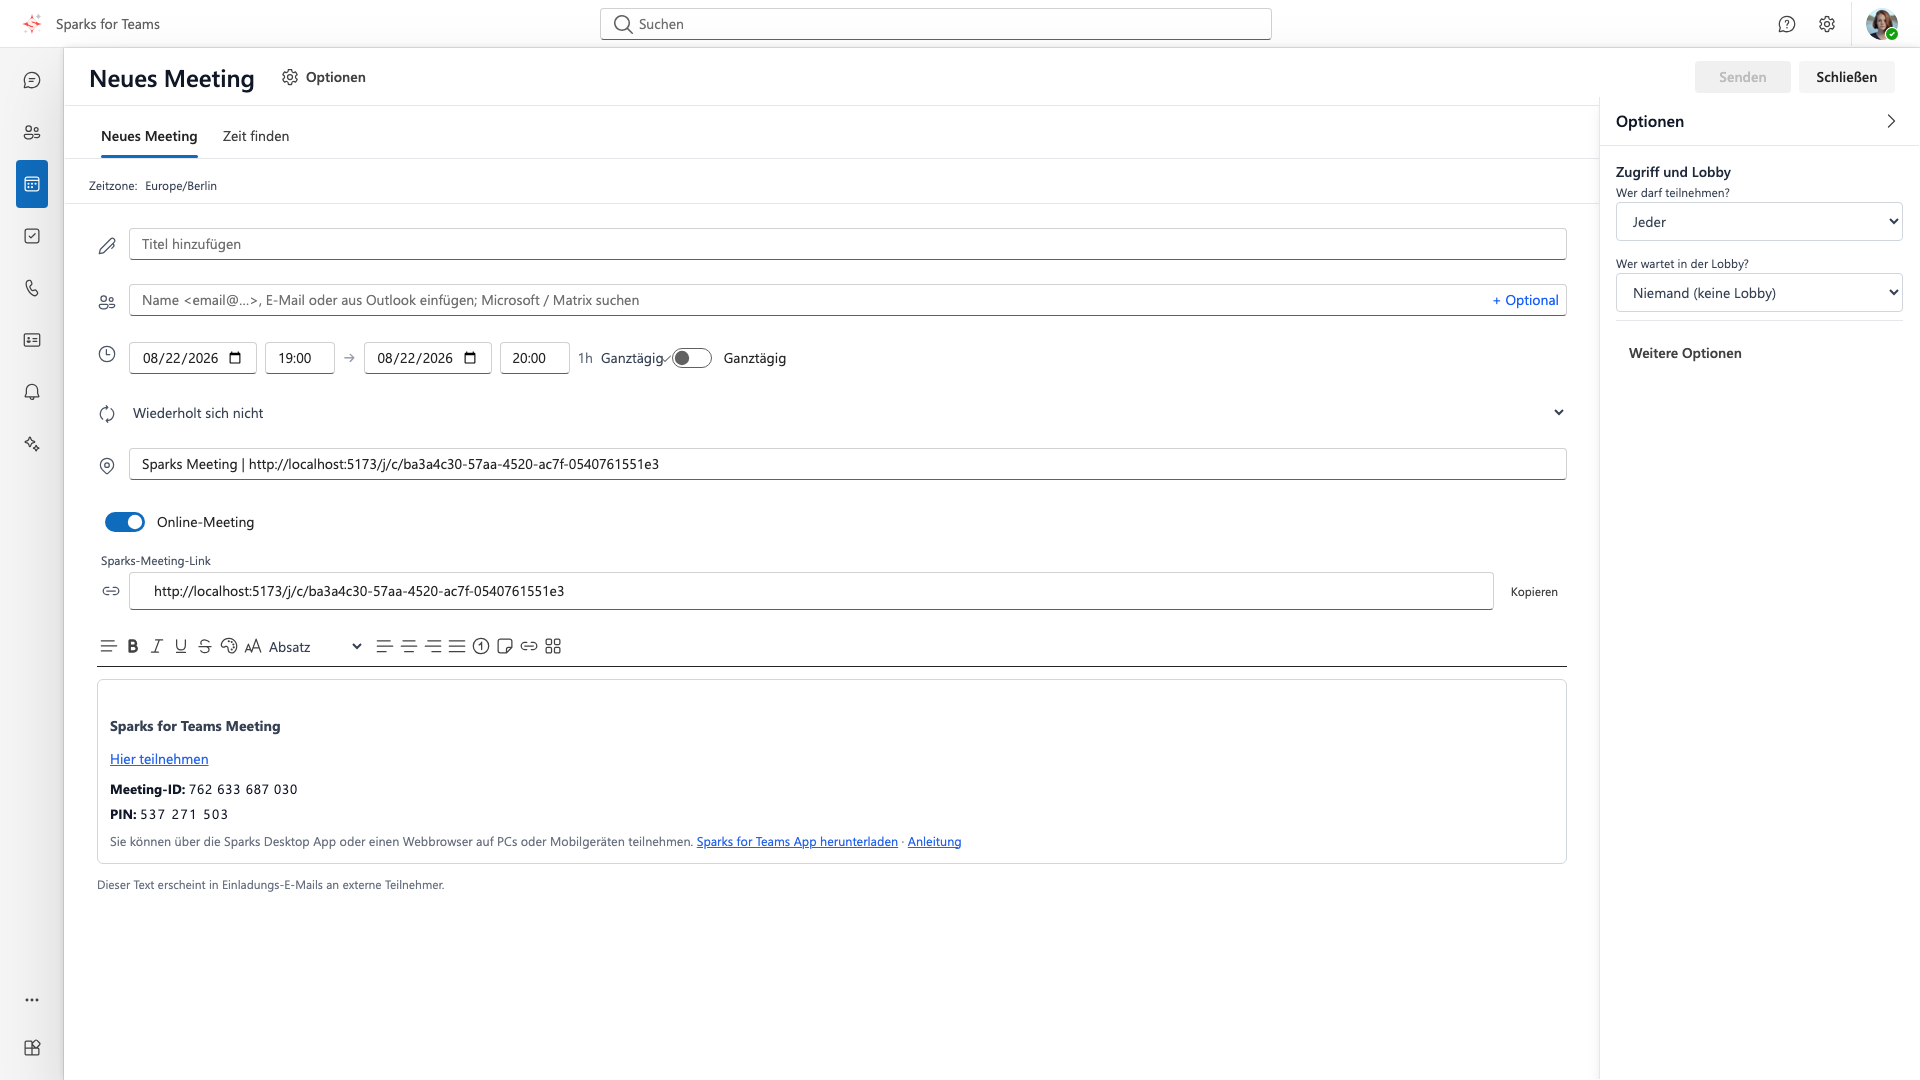Center align text in the editor toolbar
The image size is (1920, 1080).
point(409,647)
